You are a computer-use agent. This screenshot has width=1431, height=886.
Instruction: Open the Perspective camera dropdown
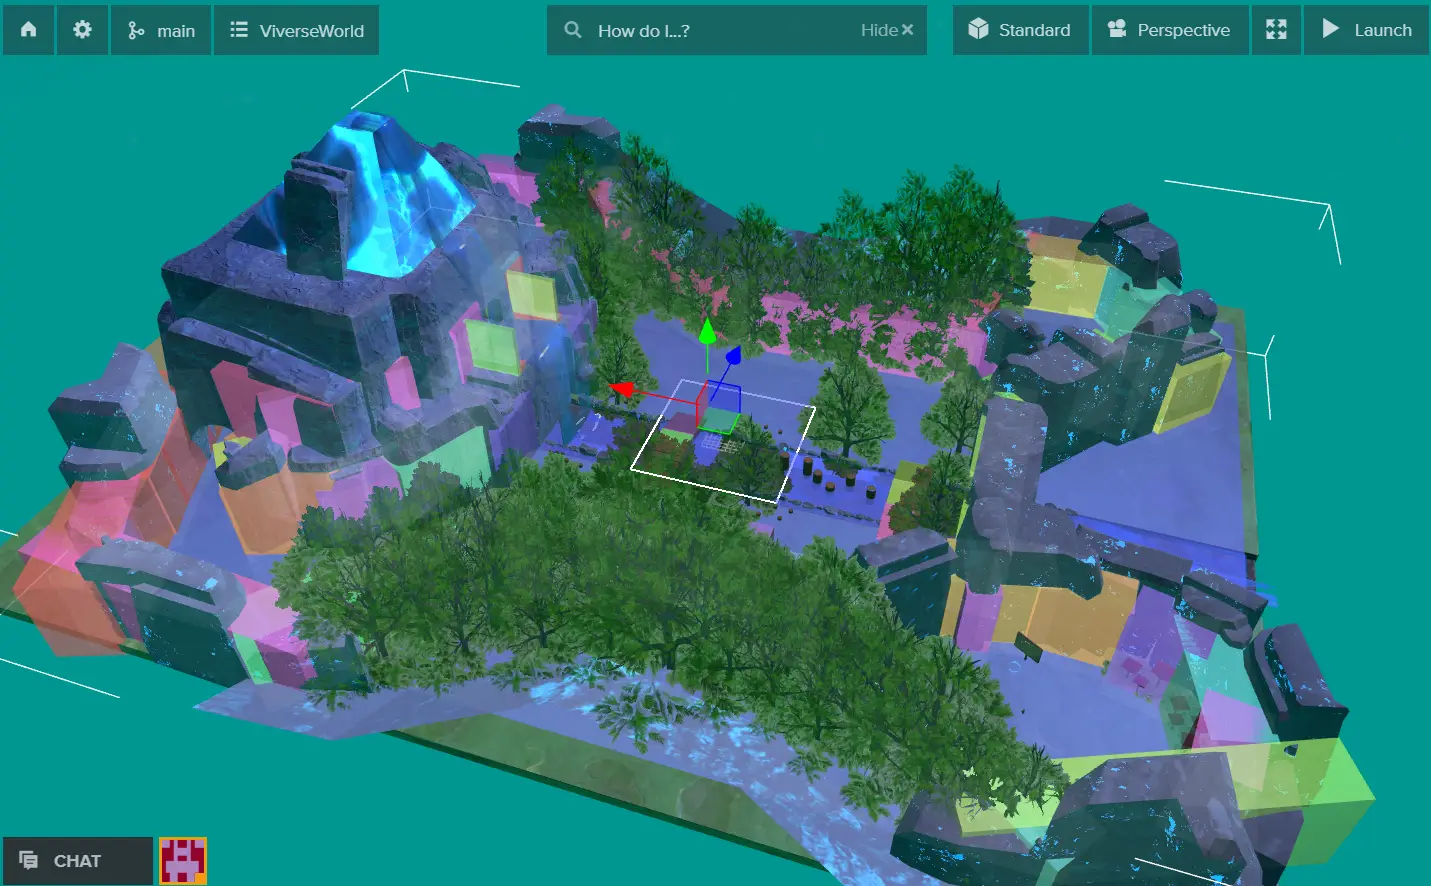pos(1169,30)
